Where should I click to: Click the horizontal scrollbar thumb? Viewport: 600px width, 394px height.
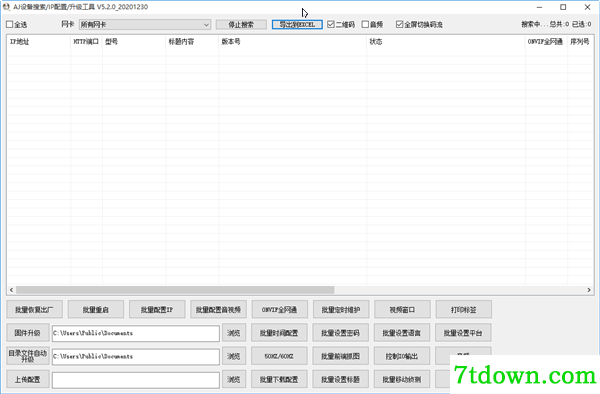[x=175, y=290]
